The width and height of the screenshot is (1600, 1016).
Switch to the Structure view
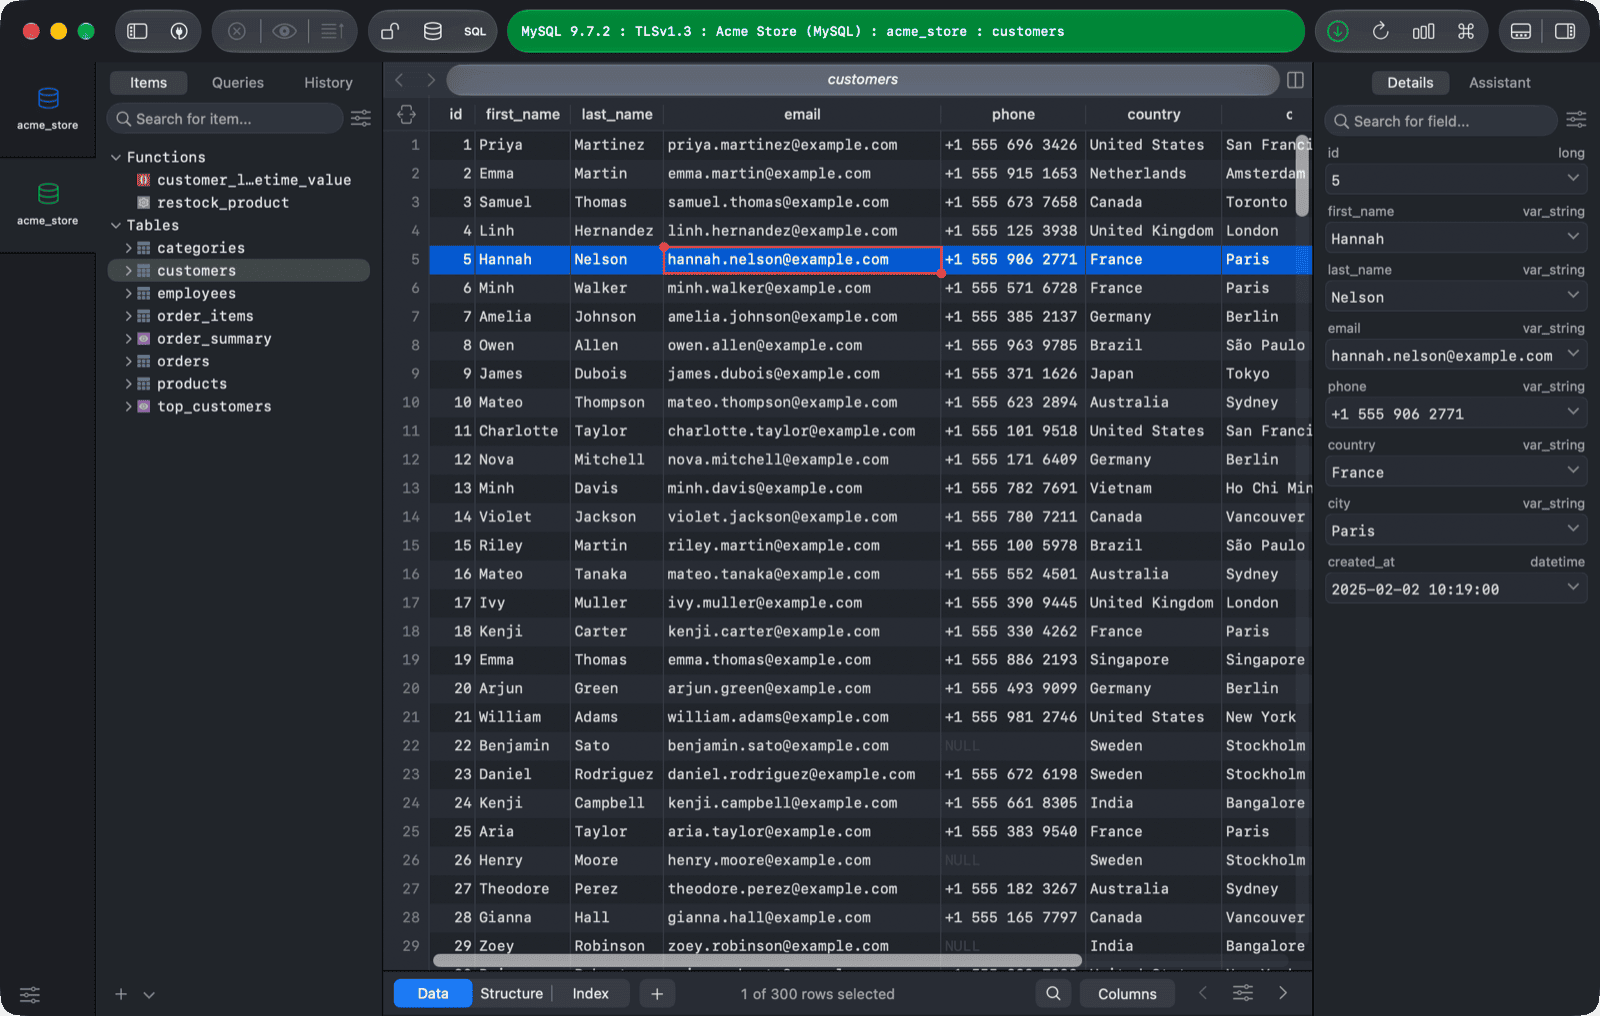click(511, 993)
